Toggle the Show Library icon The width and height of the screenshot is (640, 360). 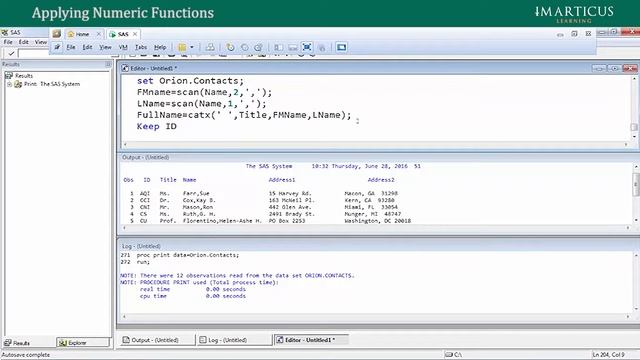coord(279,47)
